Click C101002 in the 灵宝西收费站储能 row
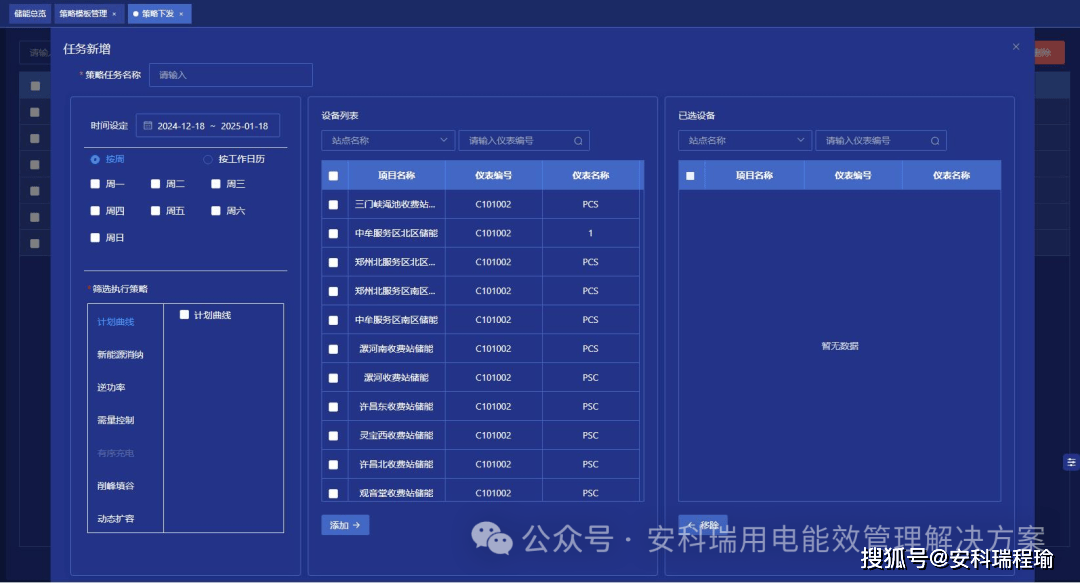1080x583 pixels. tap(493, 436)
